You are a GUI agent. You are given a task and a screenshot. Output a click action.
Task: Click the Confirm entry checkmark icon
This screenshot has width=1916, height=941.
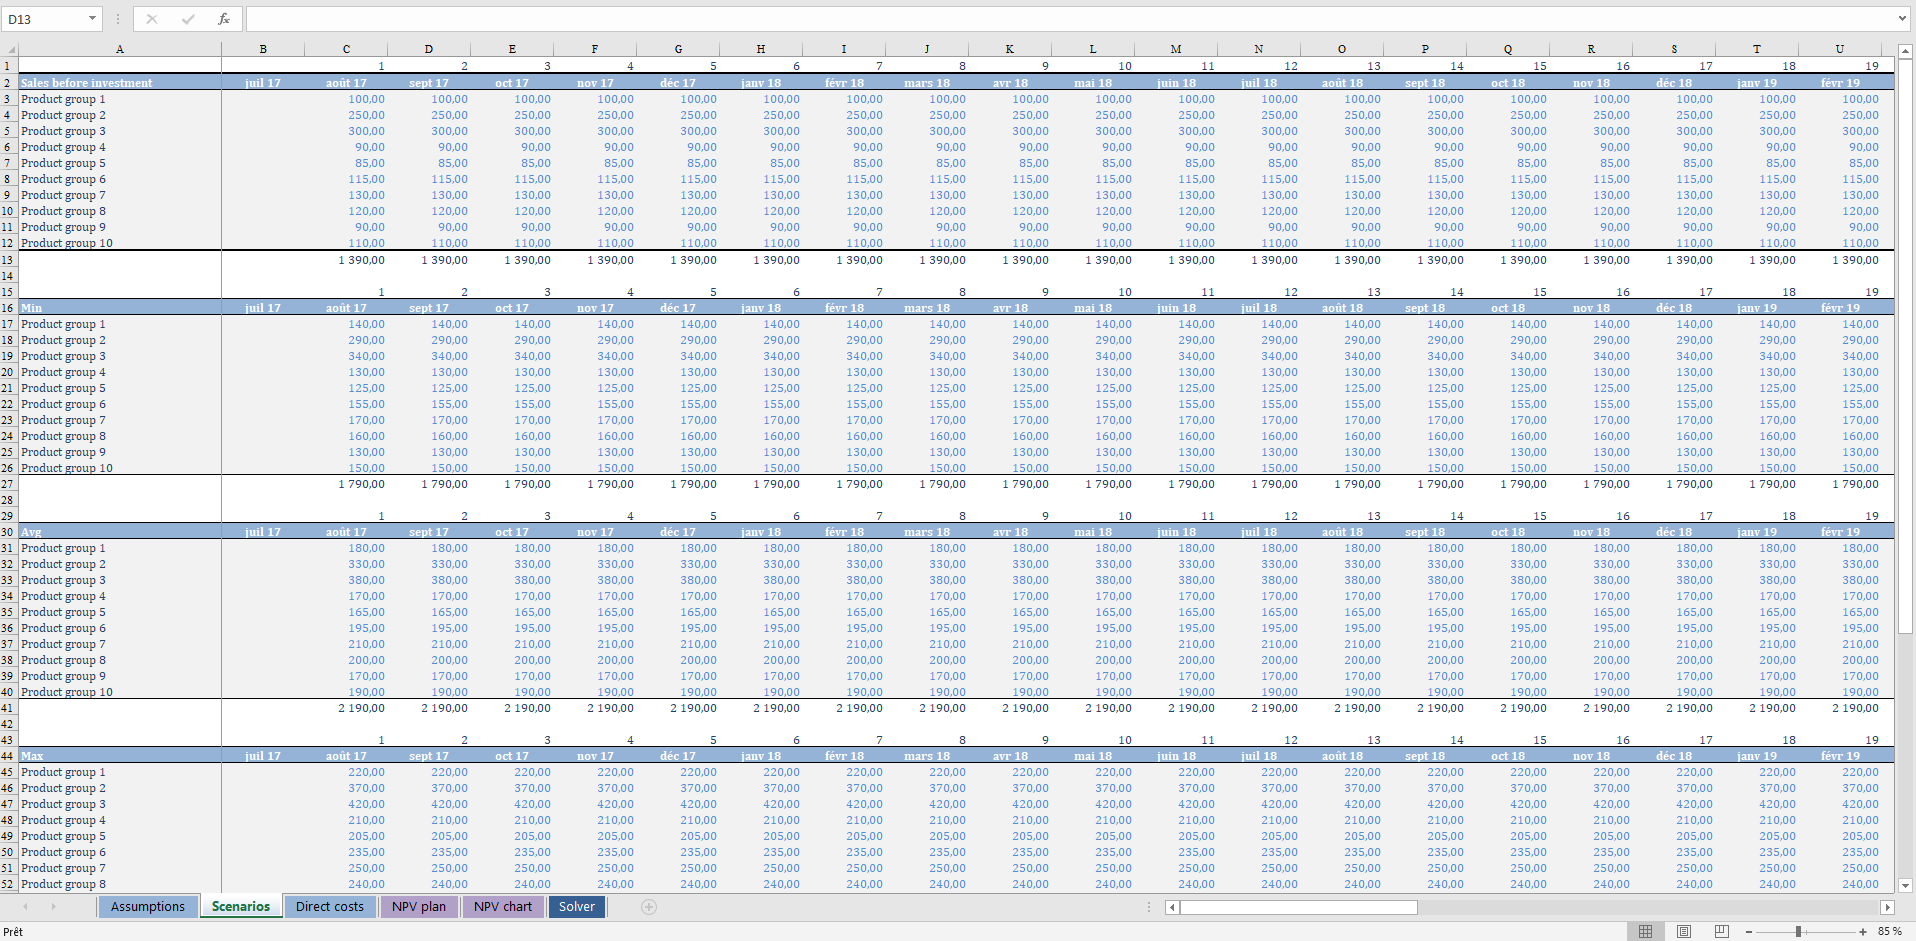pyautogui.click(x=188, y=19)
